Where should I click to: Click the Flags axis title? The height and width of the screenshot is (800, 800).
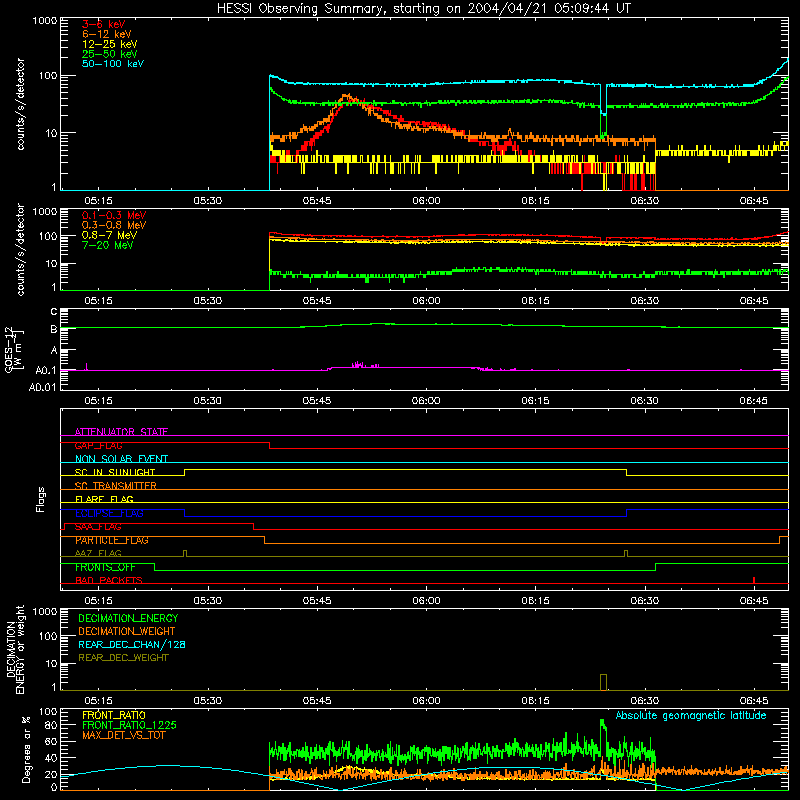tap(41, 499)
